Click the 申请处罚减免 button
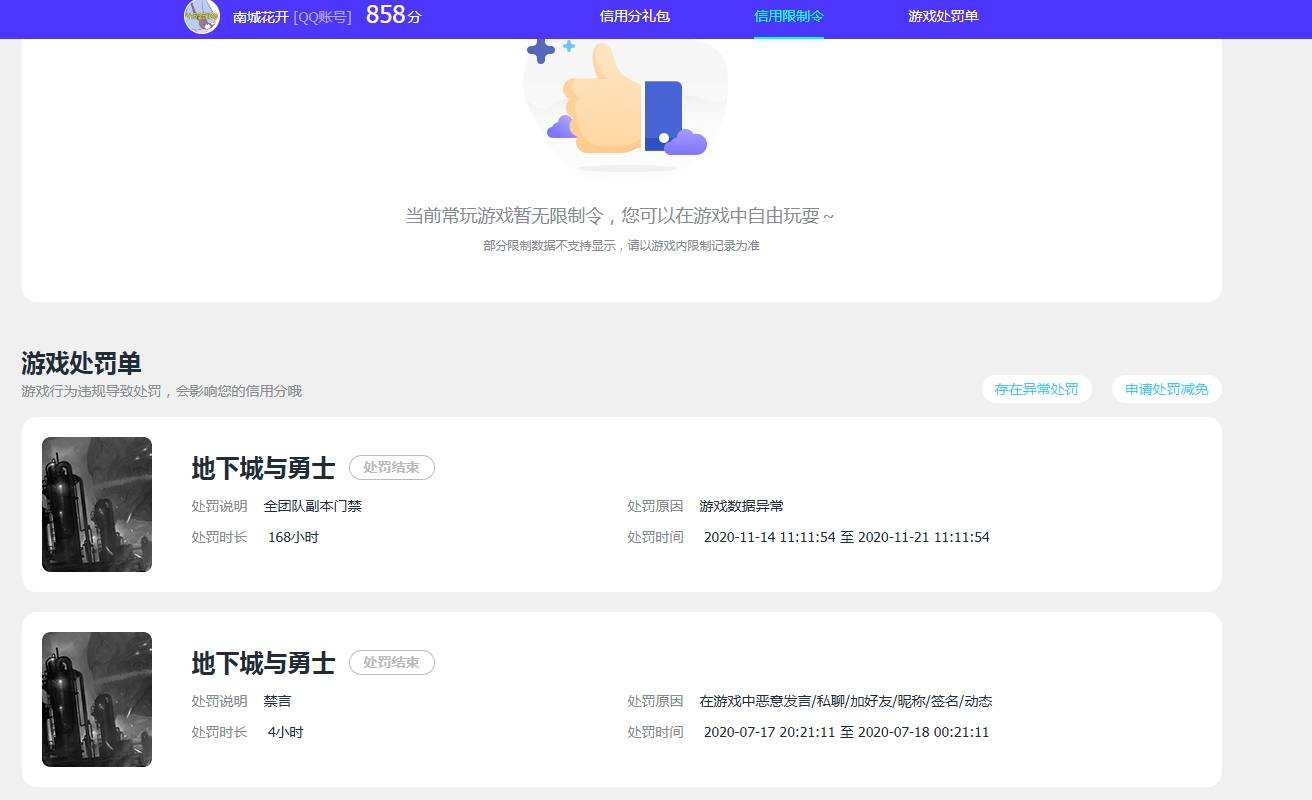 [1167, 389]
